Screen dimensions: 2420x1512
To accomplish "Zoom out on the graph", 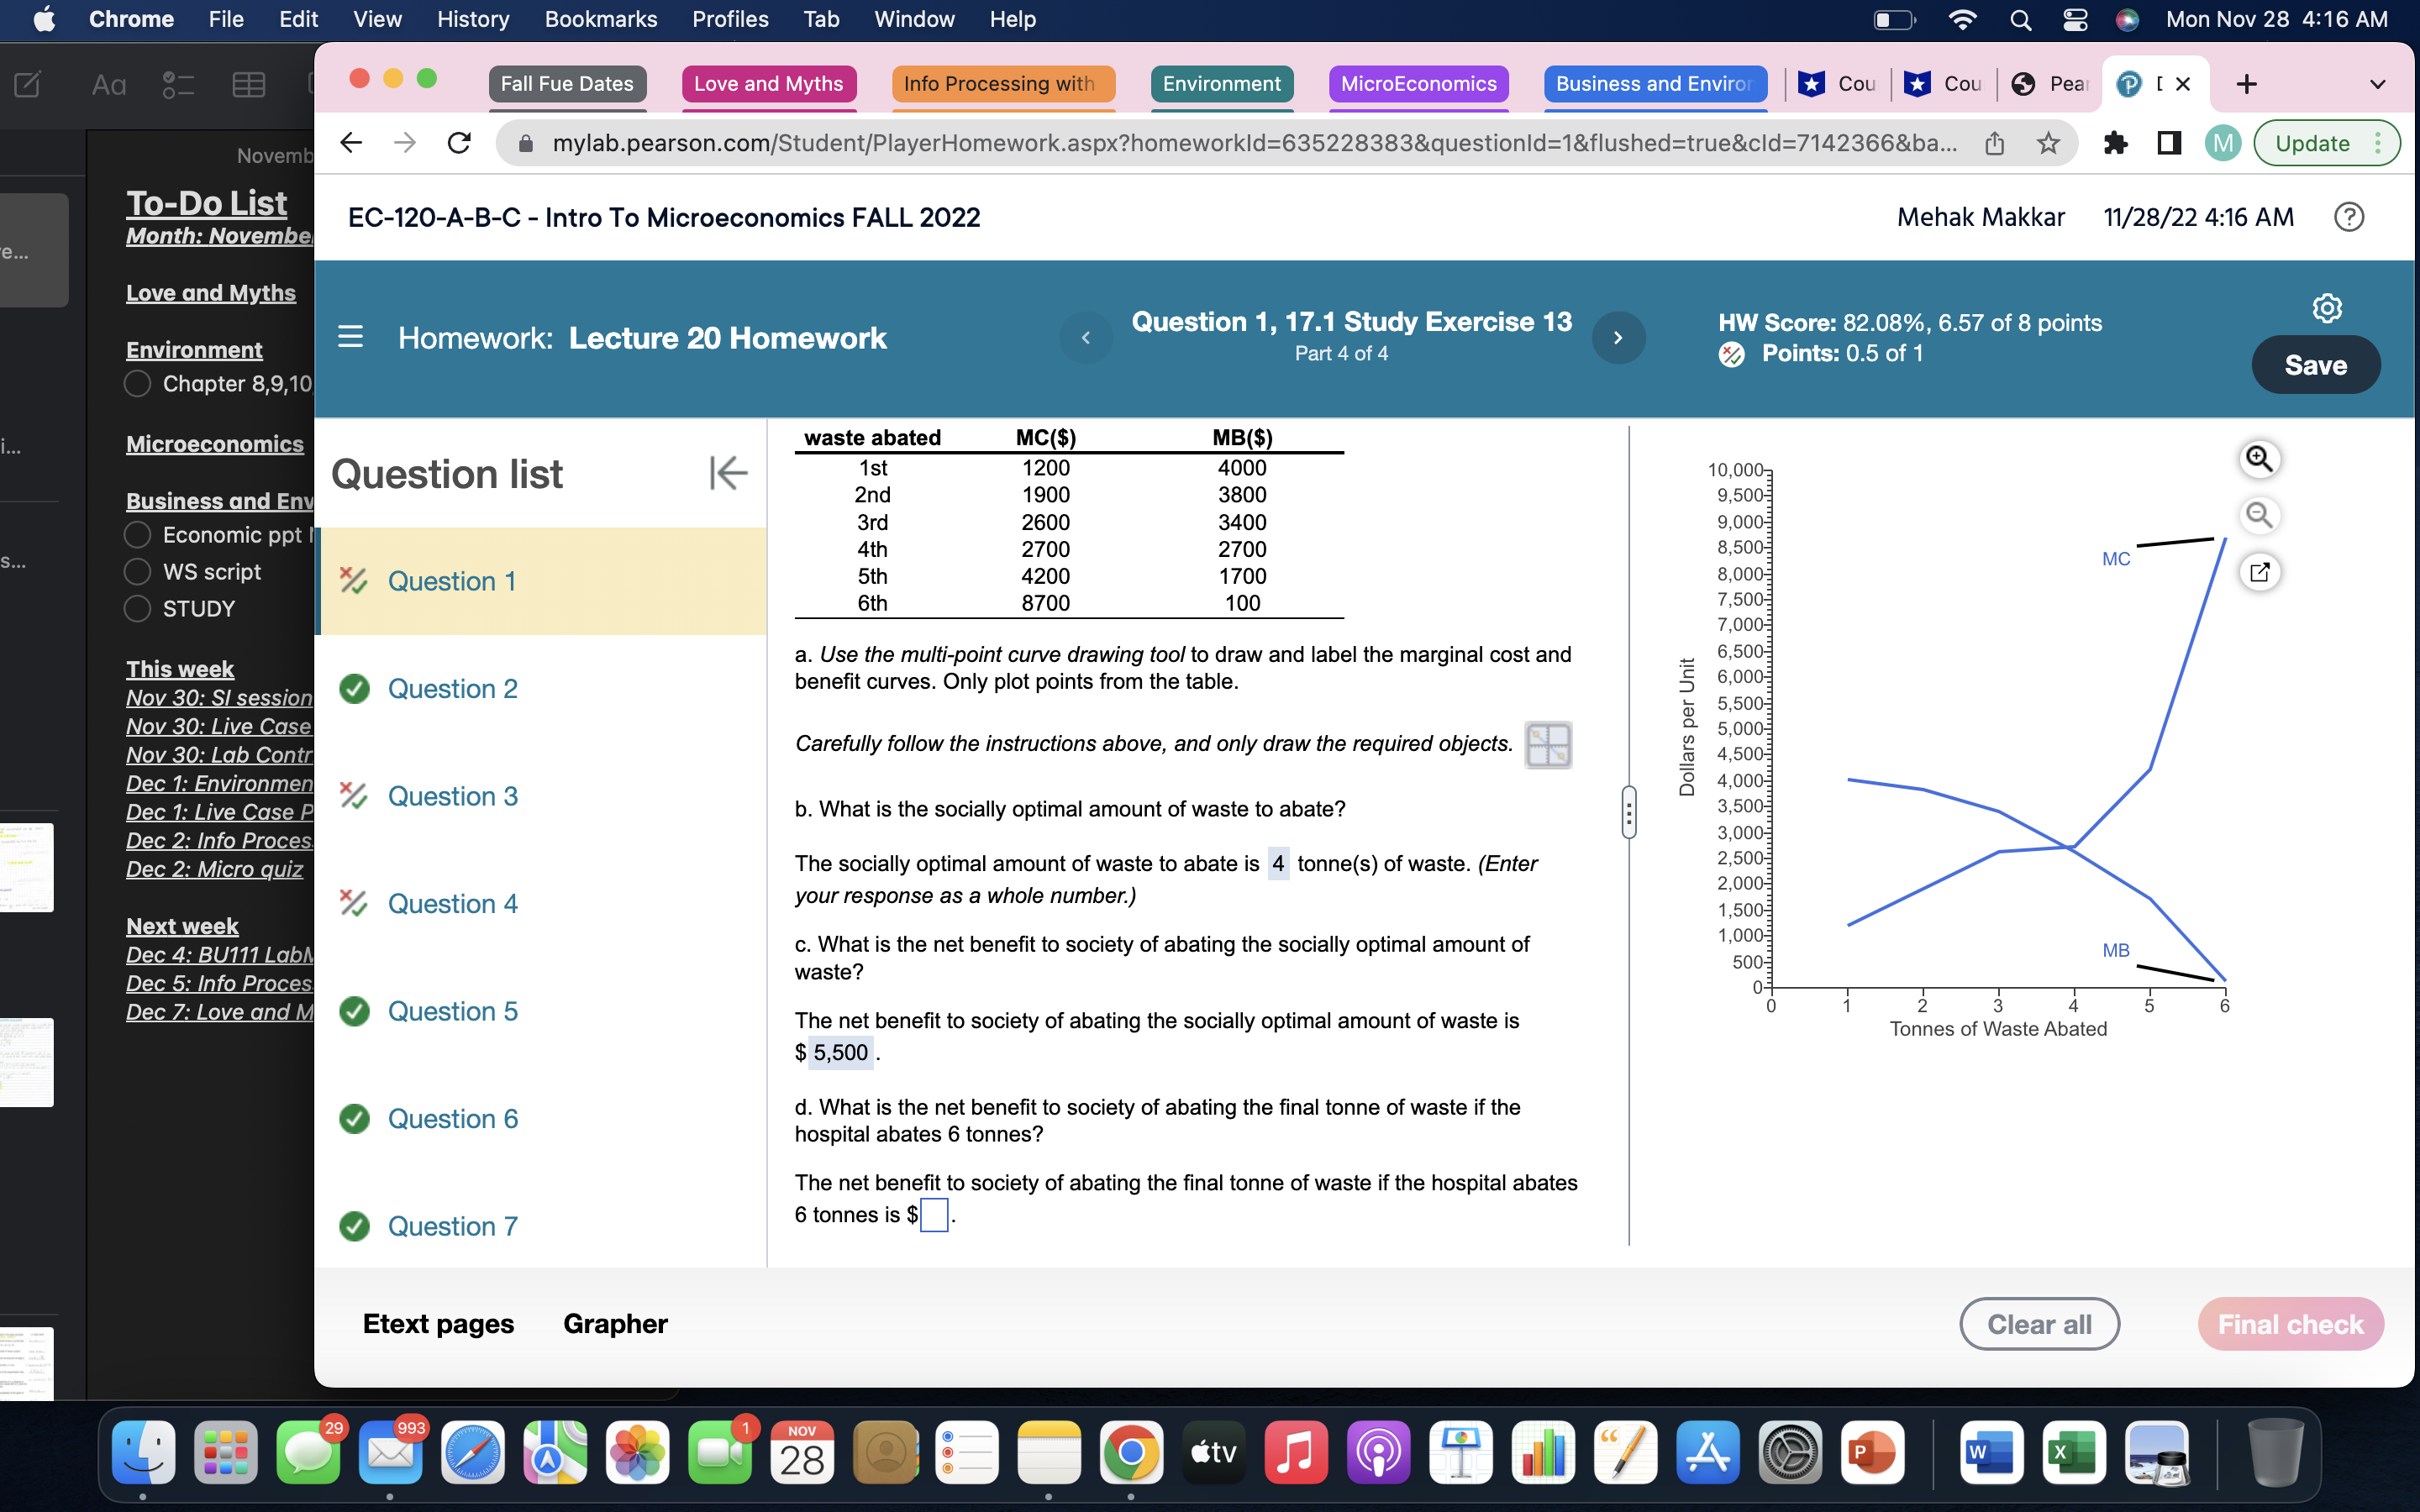I will pyautogui.click(x=2258, y=516).
